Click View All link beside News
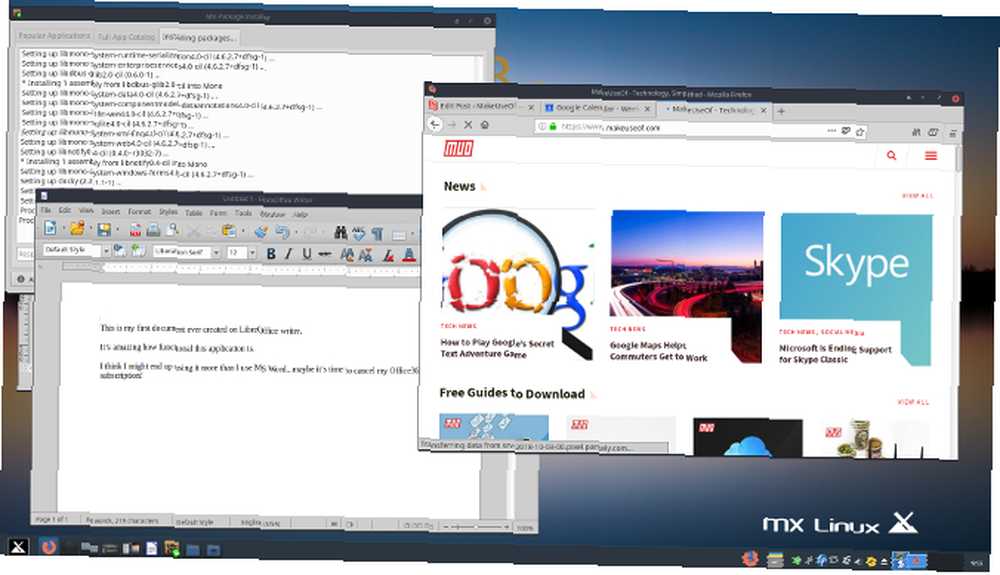1000x575 pixels. (x=917, y=196)
